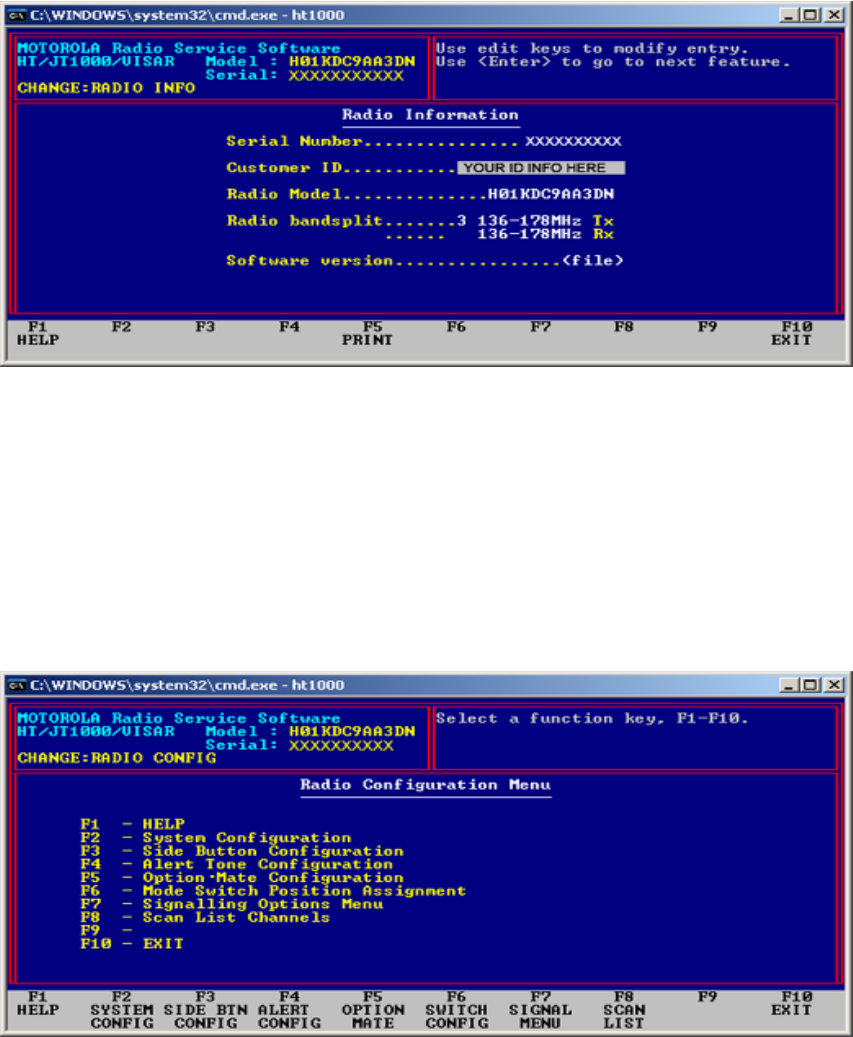
Task: Click the Radio Configuration Menu heading
Action: pyautogui.click(x=425, y=784)
